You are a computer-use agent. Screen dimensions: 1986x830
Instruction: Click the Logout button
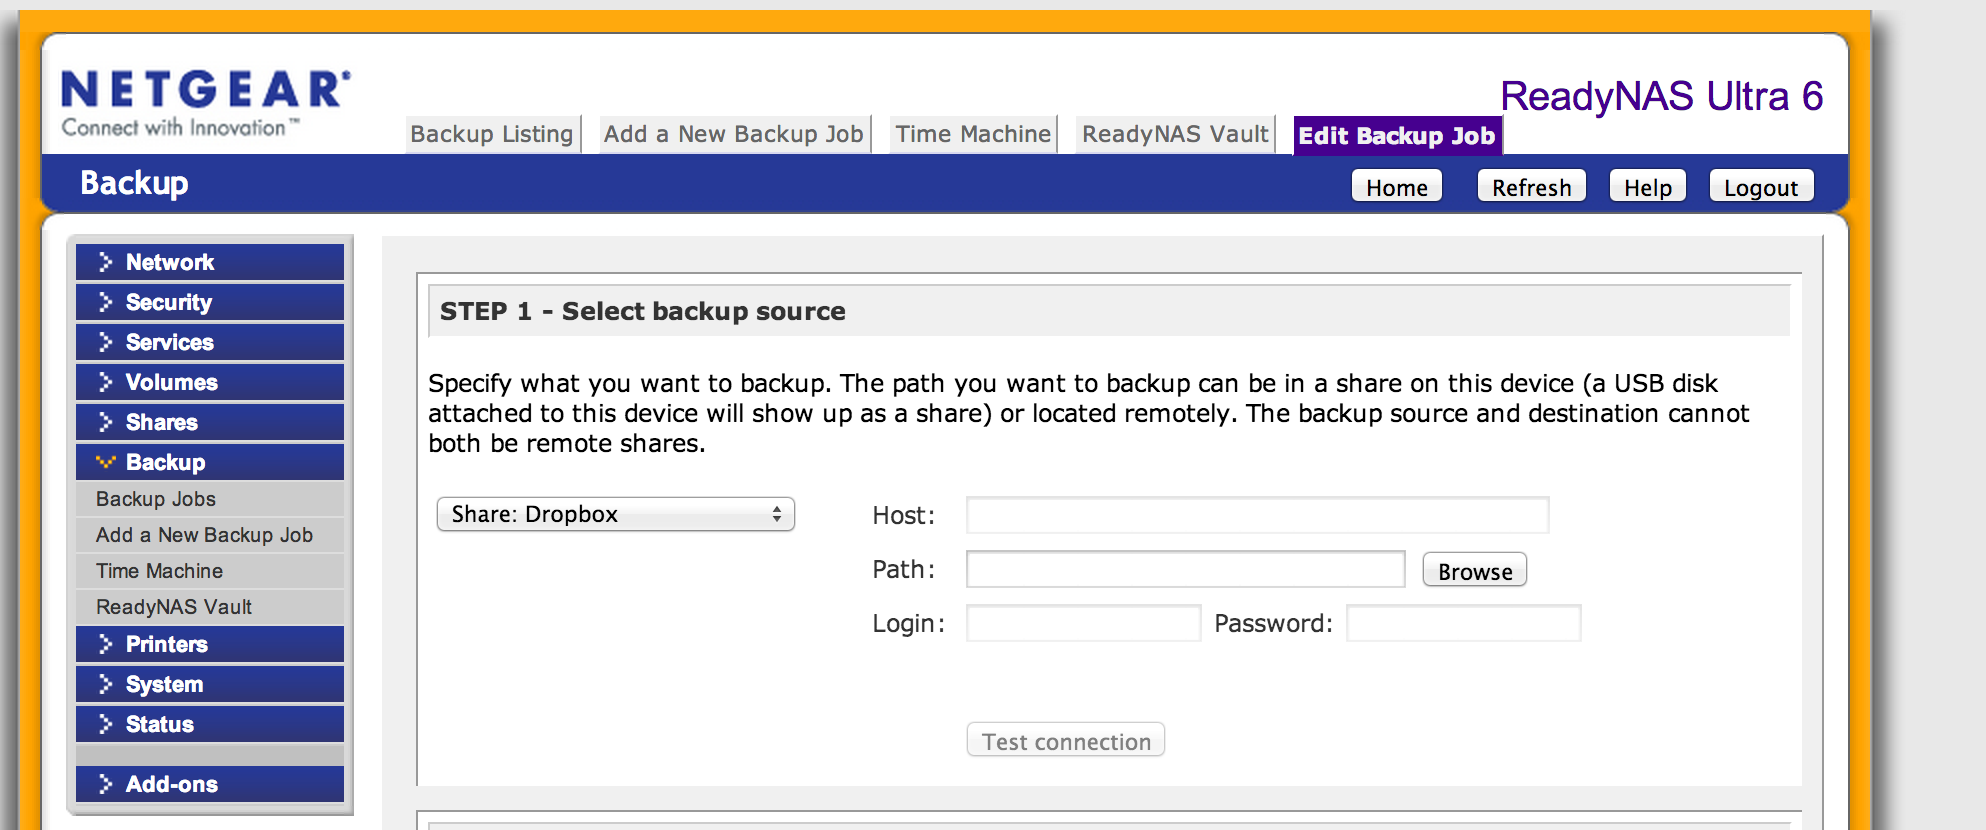click(x=1760, y=187)
